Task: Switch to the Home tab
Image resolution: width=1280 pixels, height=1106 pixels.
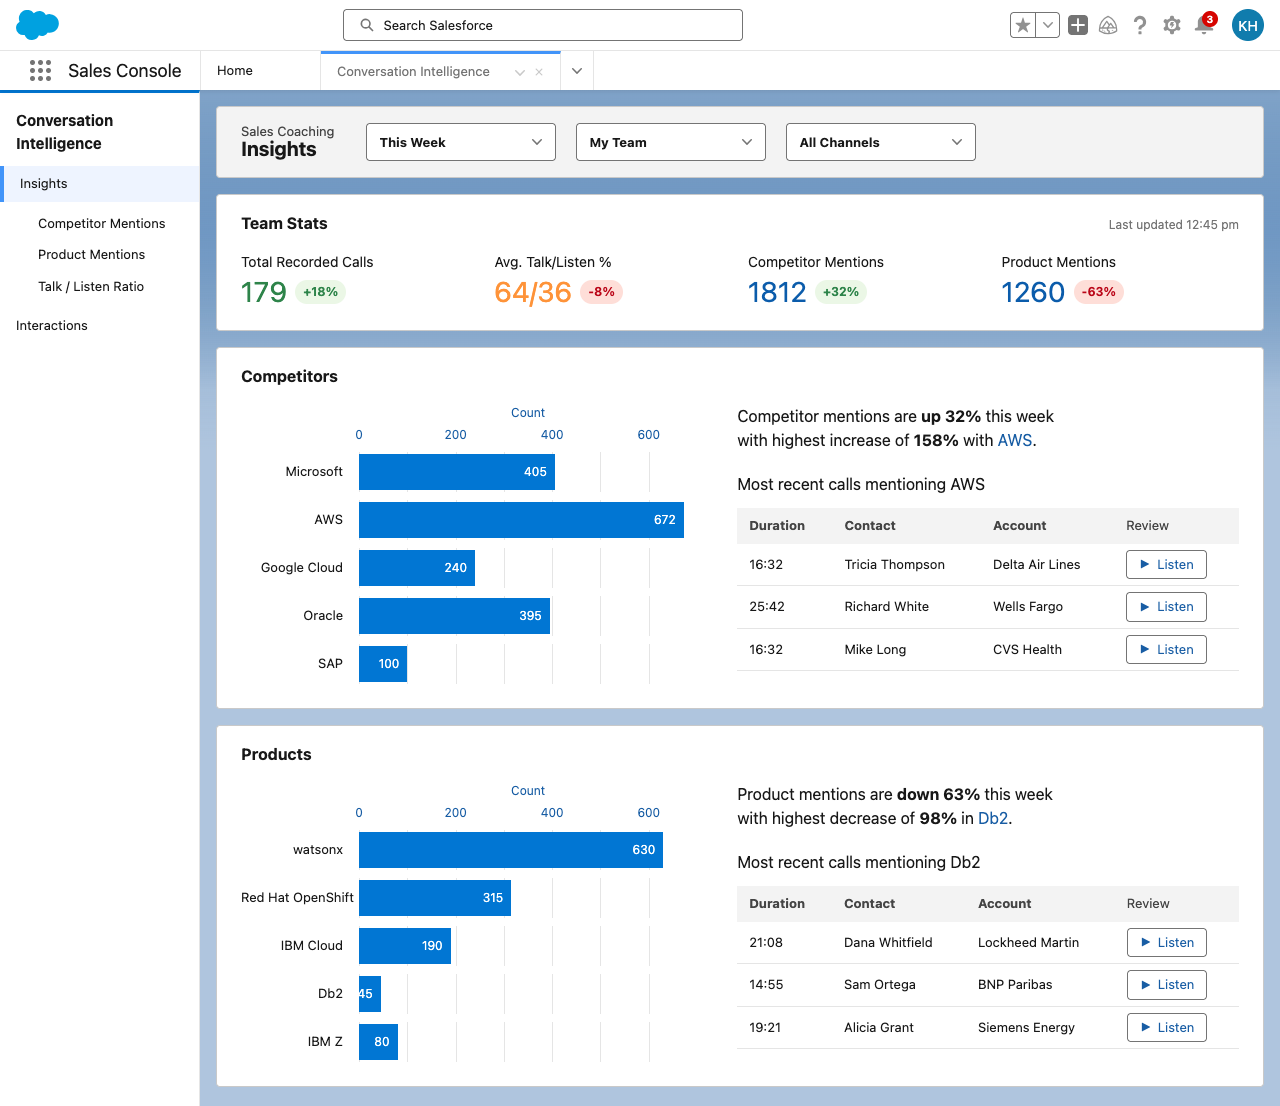Action: 235,70
